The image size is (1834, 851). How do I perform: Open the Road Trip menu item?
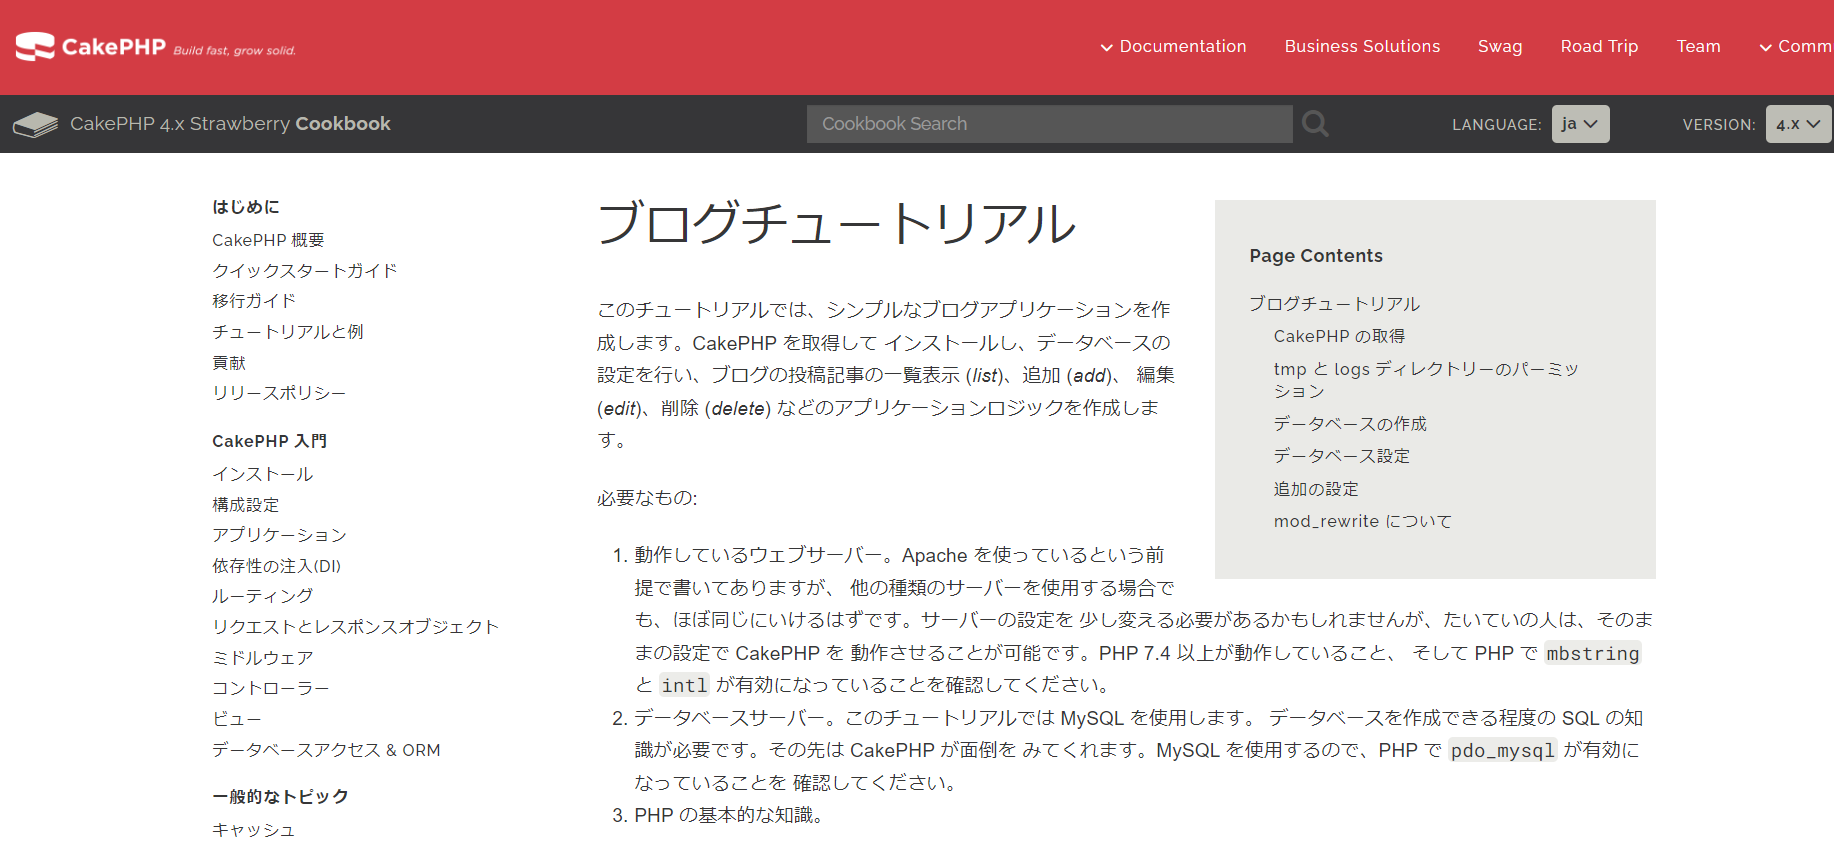click(x=1599, y=47)
